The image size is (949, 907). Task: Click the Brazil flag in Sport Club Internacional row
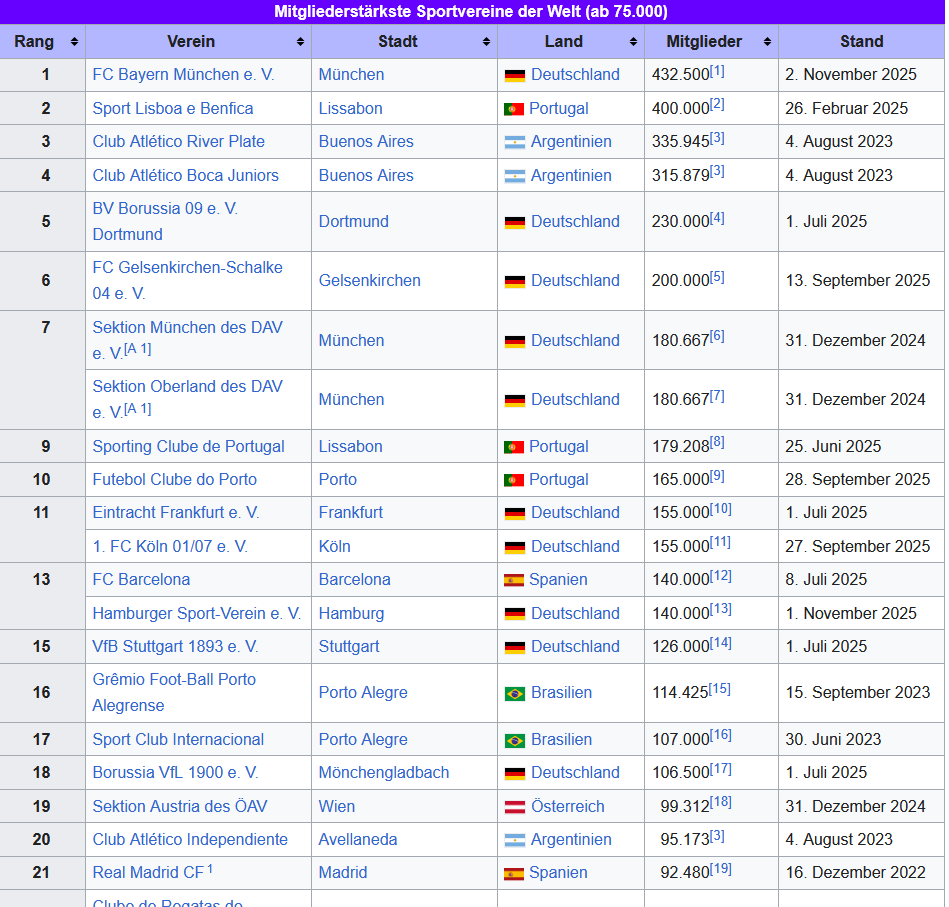(514, 741)
